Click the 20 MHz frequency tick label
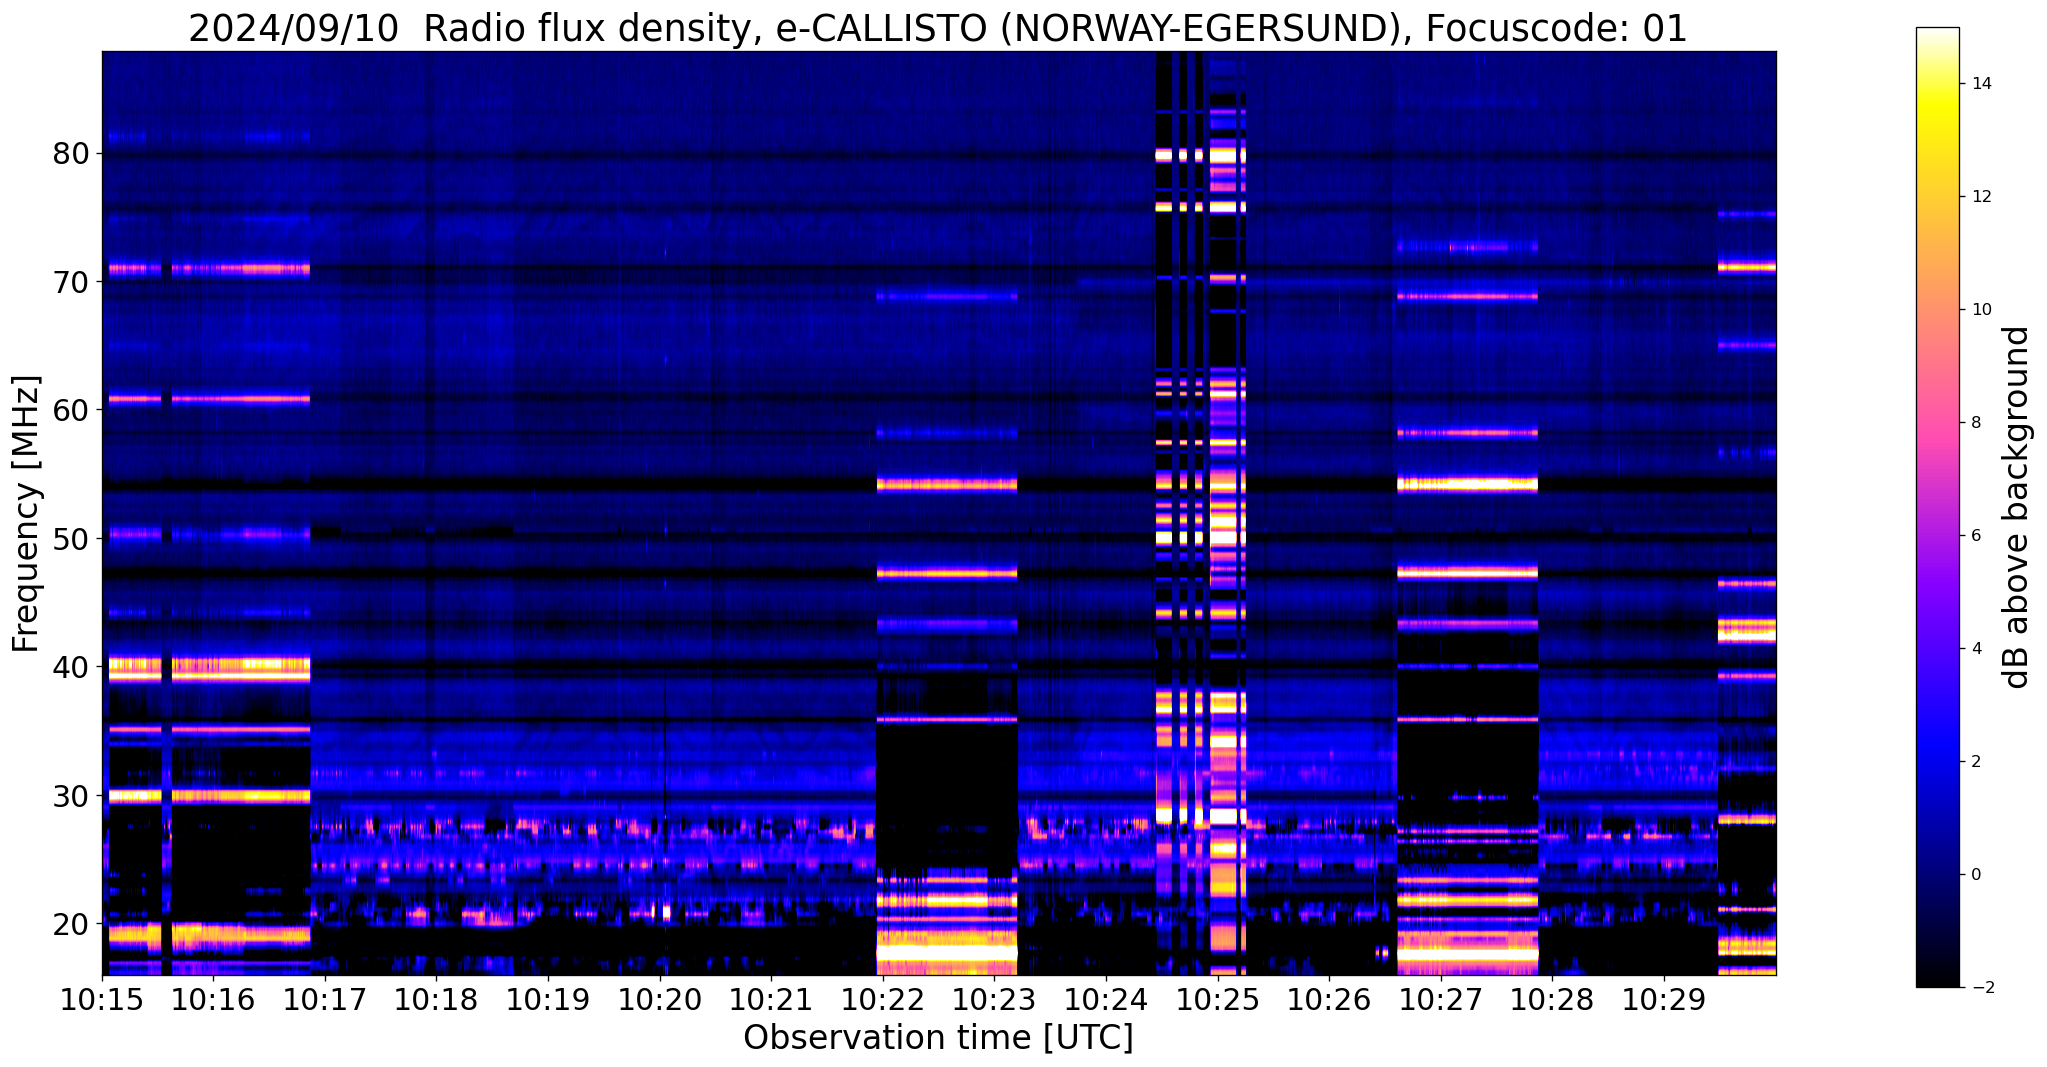Viewport: 2047px width, 1067px height. (x=72, y=923)
